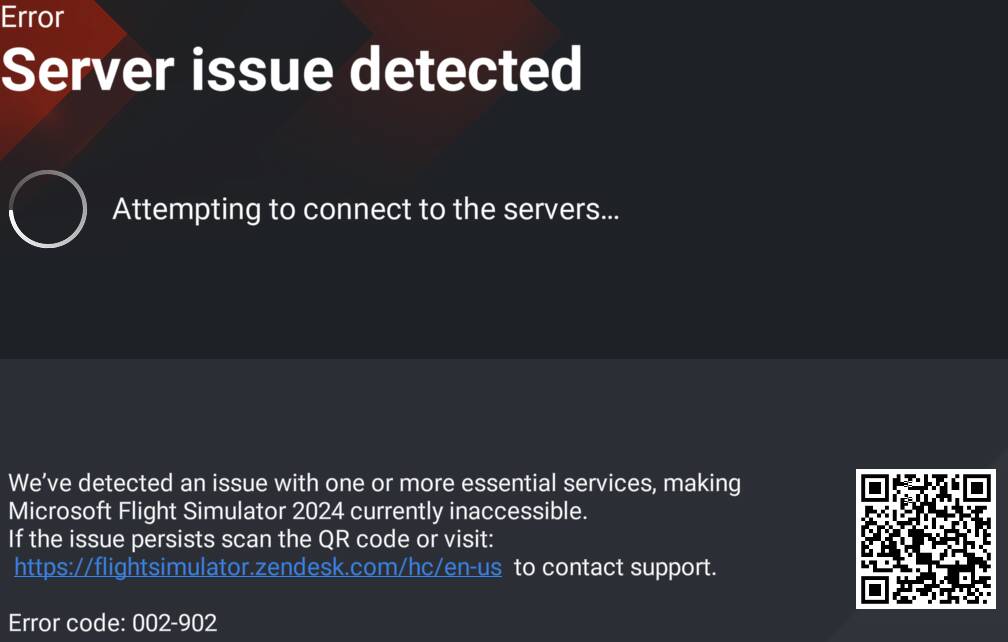
Task: Click "Attempting to connect to the servers…" text
Action: pos(365,210)
